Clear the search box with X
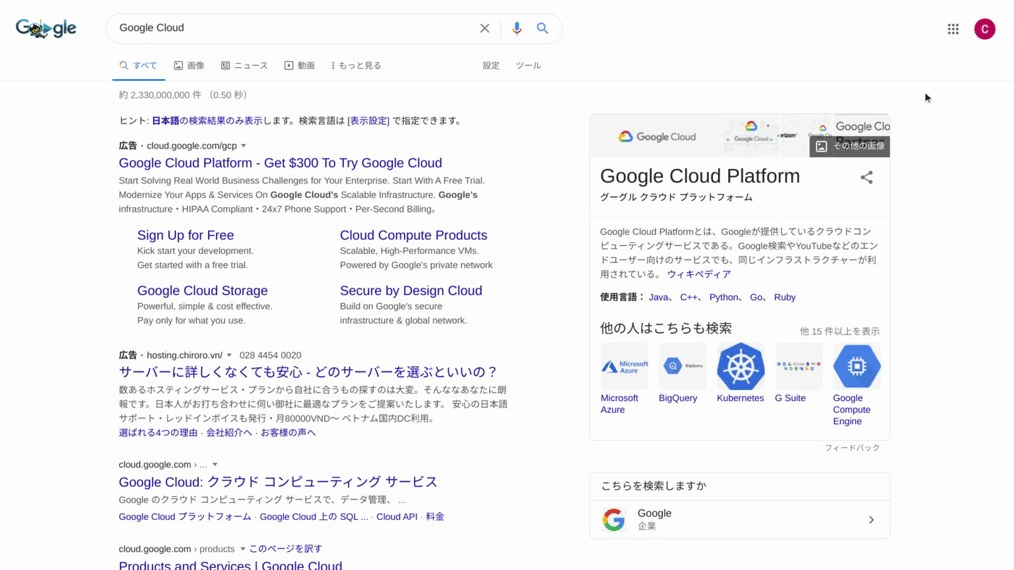Image resolution: width=1014 pixels, height=570 pixels. 484,28
